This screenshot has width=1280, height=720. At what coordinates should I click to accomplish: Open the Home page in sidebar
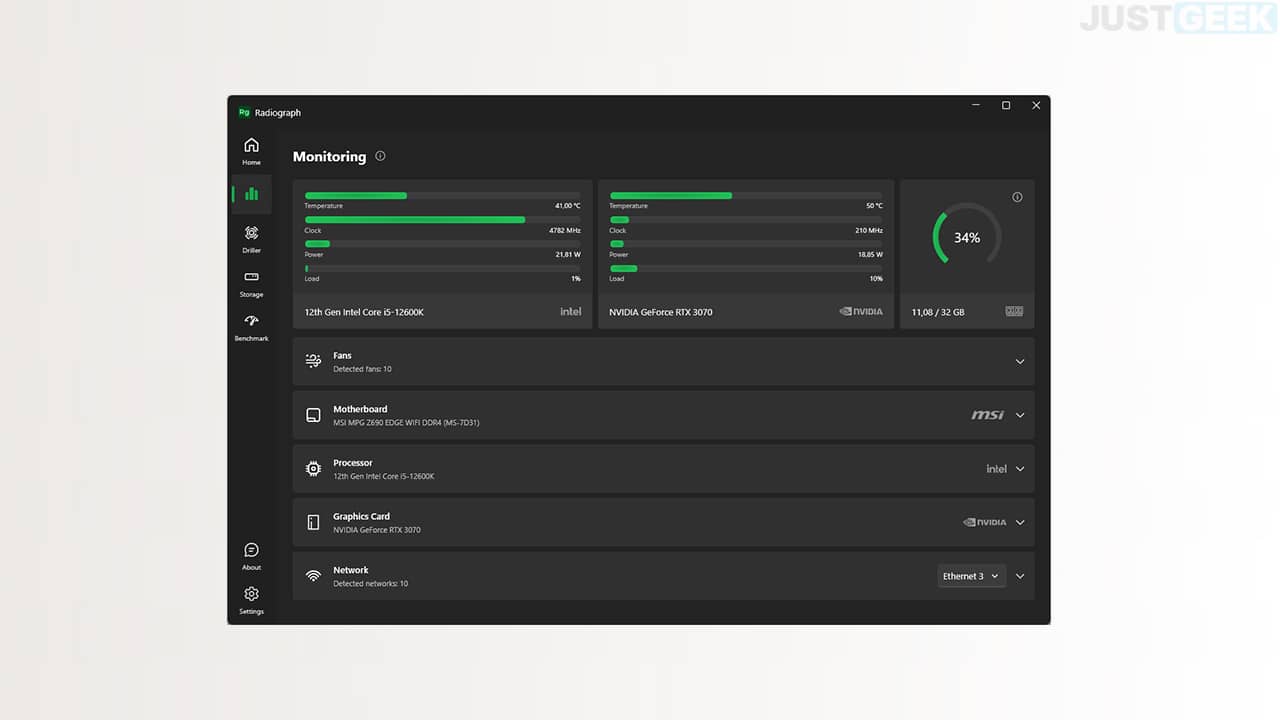(x=251, y=150)
